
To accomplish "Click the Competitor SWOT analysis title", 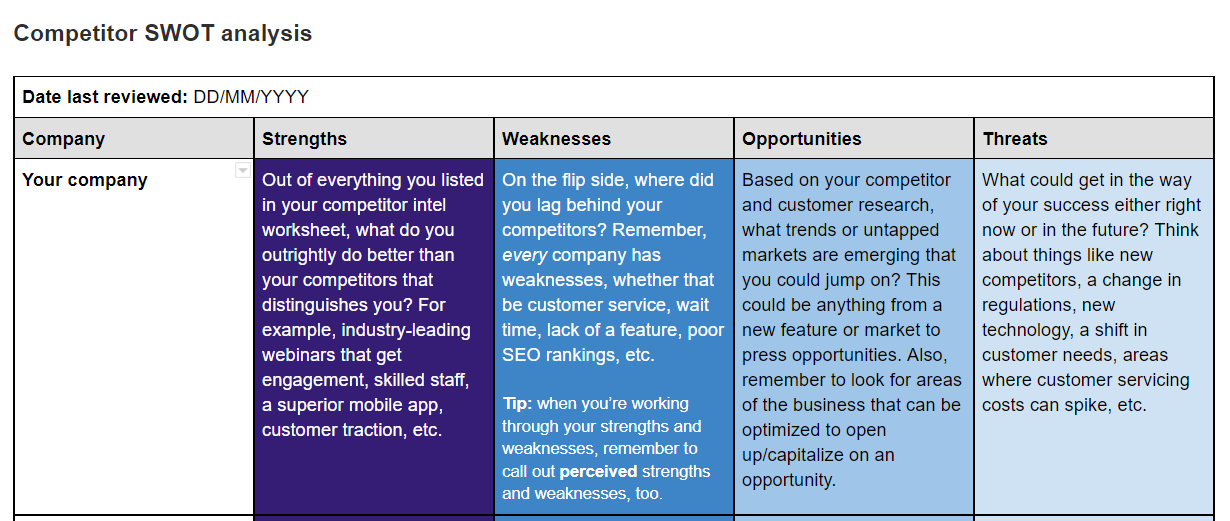I will tap(162, 33).
